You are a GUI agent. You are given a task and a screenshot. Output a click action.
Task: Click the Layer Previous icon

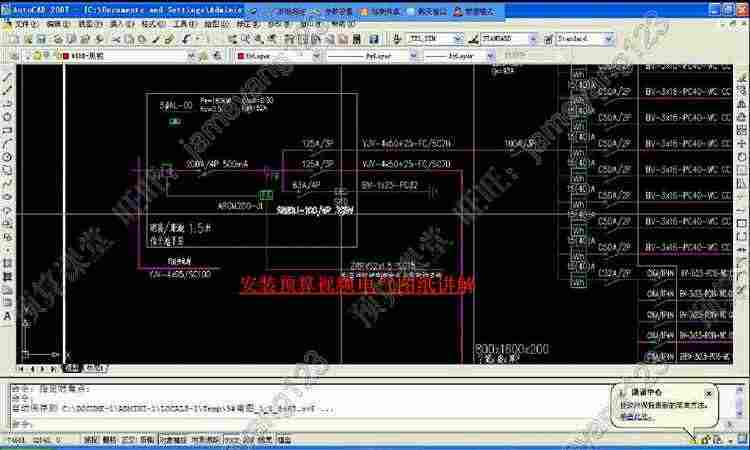pyautogui.click(x=218, y=56)
